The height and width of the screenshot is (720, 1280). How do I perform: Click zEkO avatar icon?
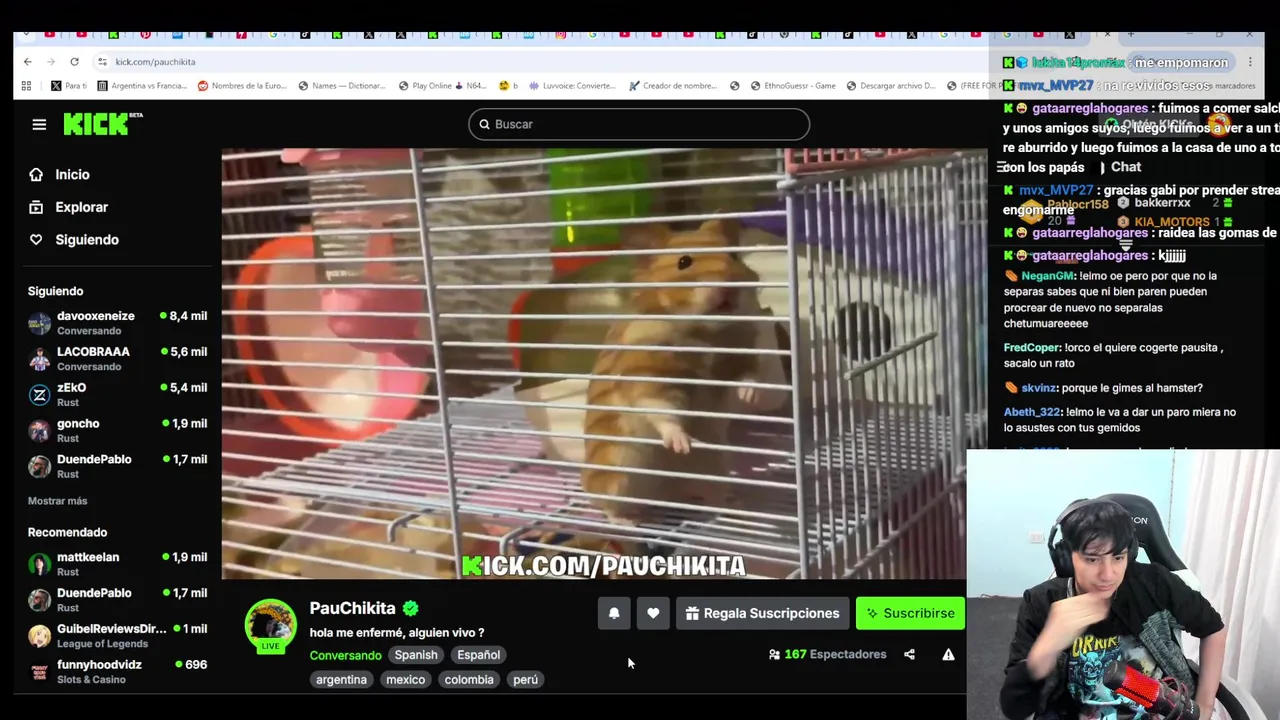(39, 395)
